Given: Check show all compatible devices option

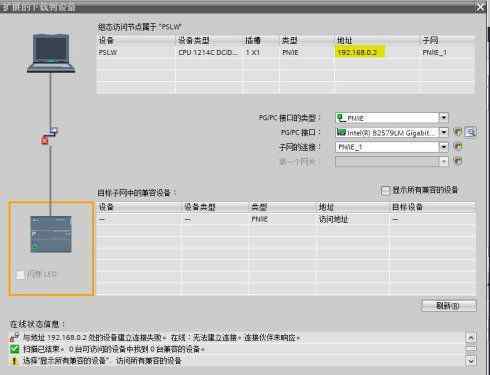Looking at the screenshot, I should pyautogui.click(x=385, y=191).
